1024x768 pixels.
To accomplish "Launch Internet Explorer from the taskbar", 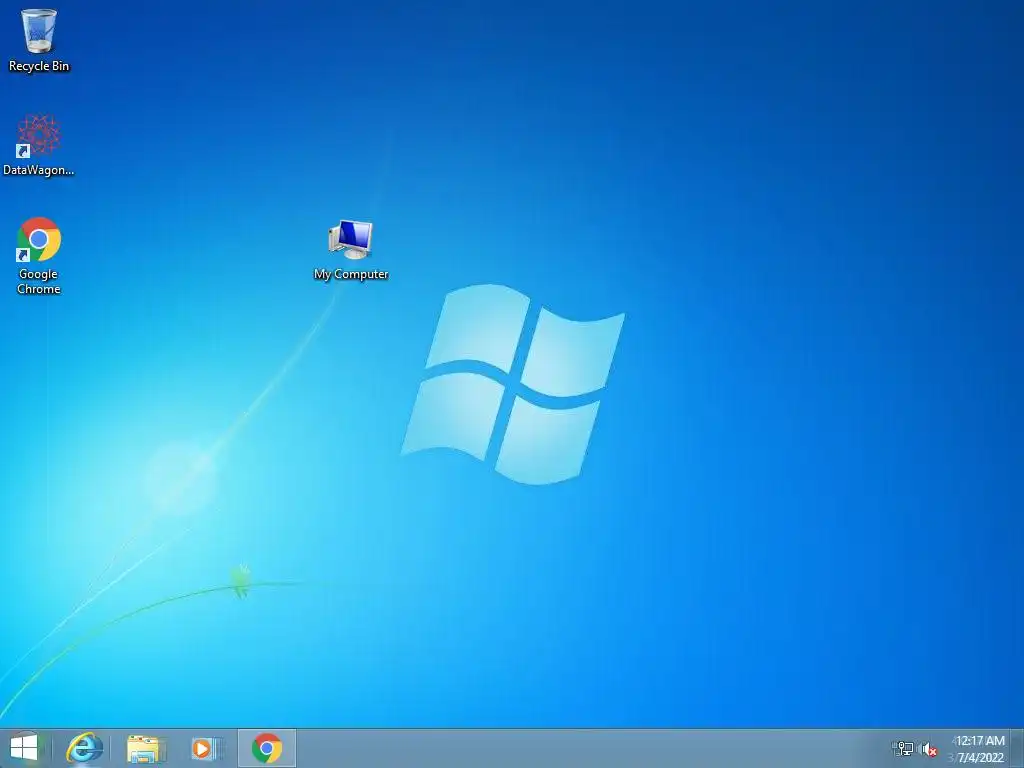I will pos(84,748).
